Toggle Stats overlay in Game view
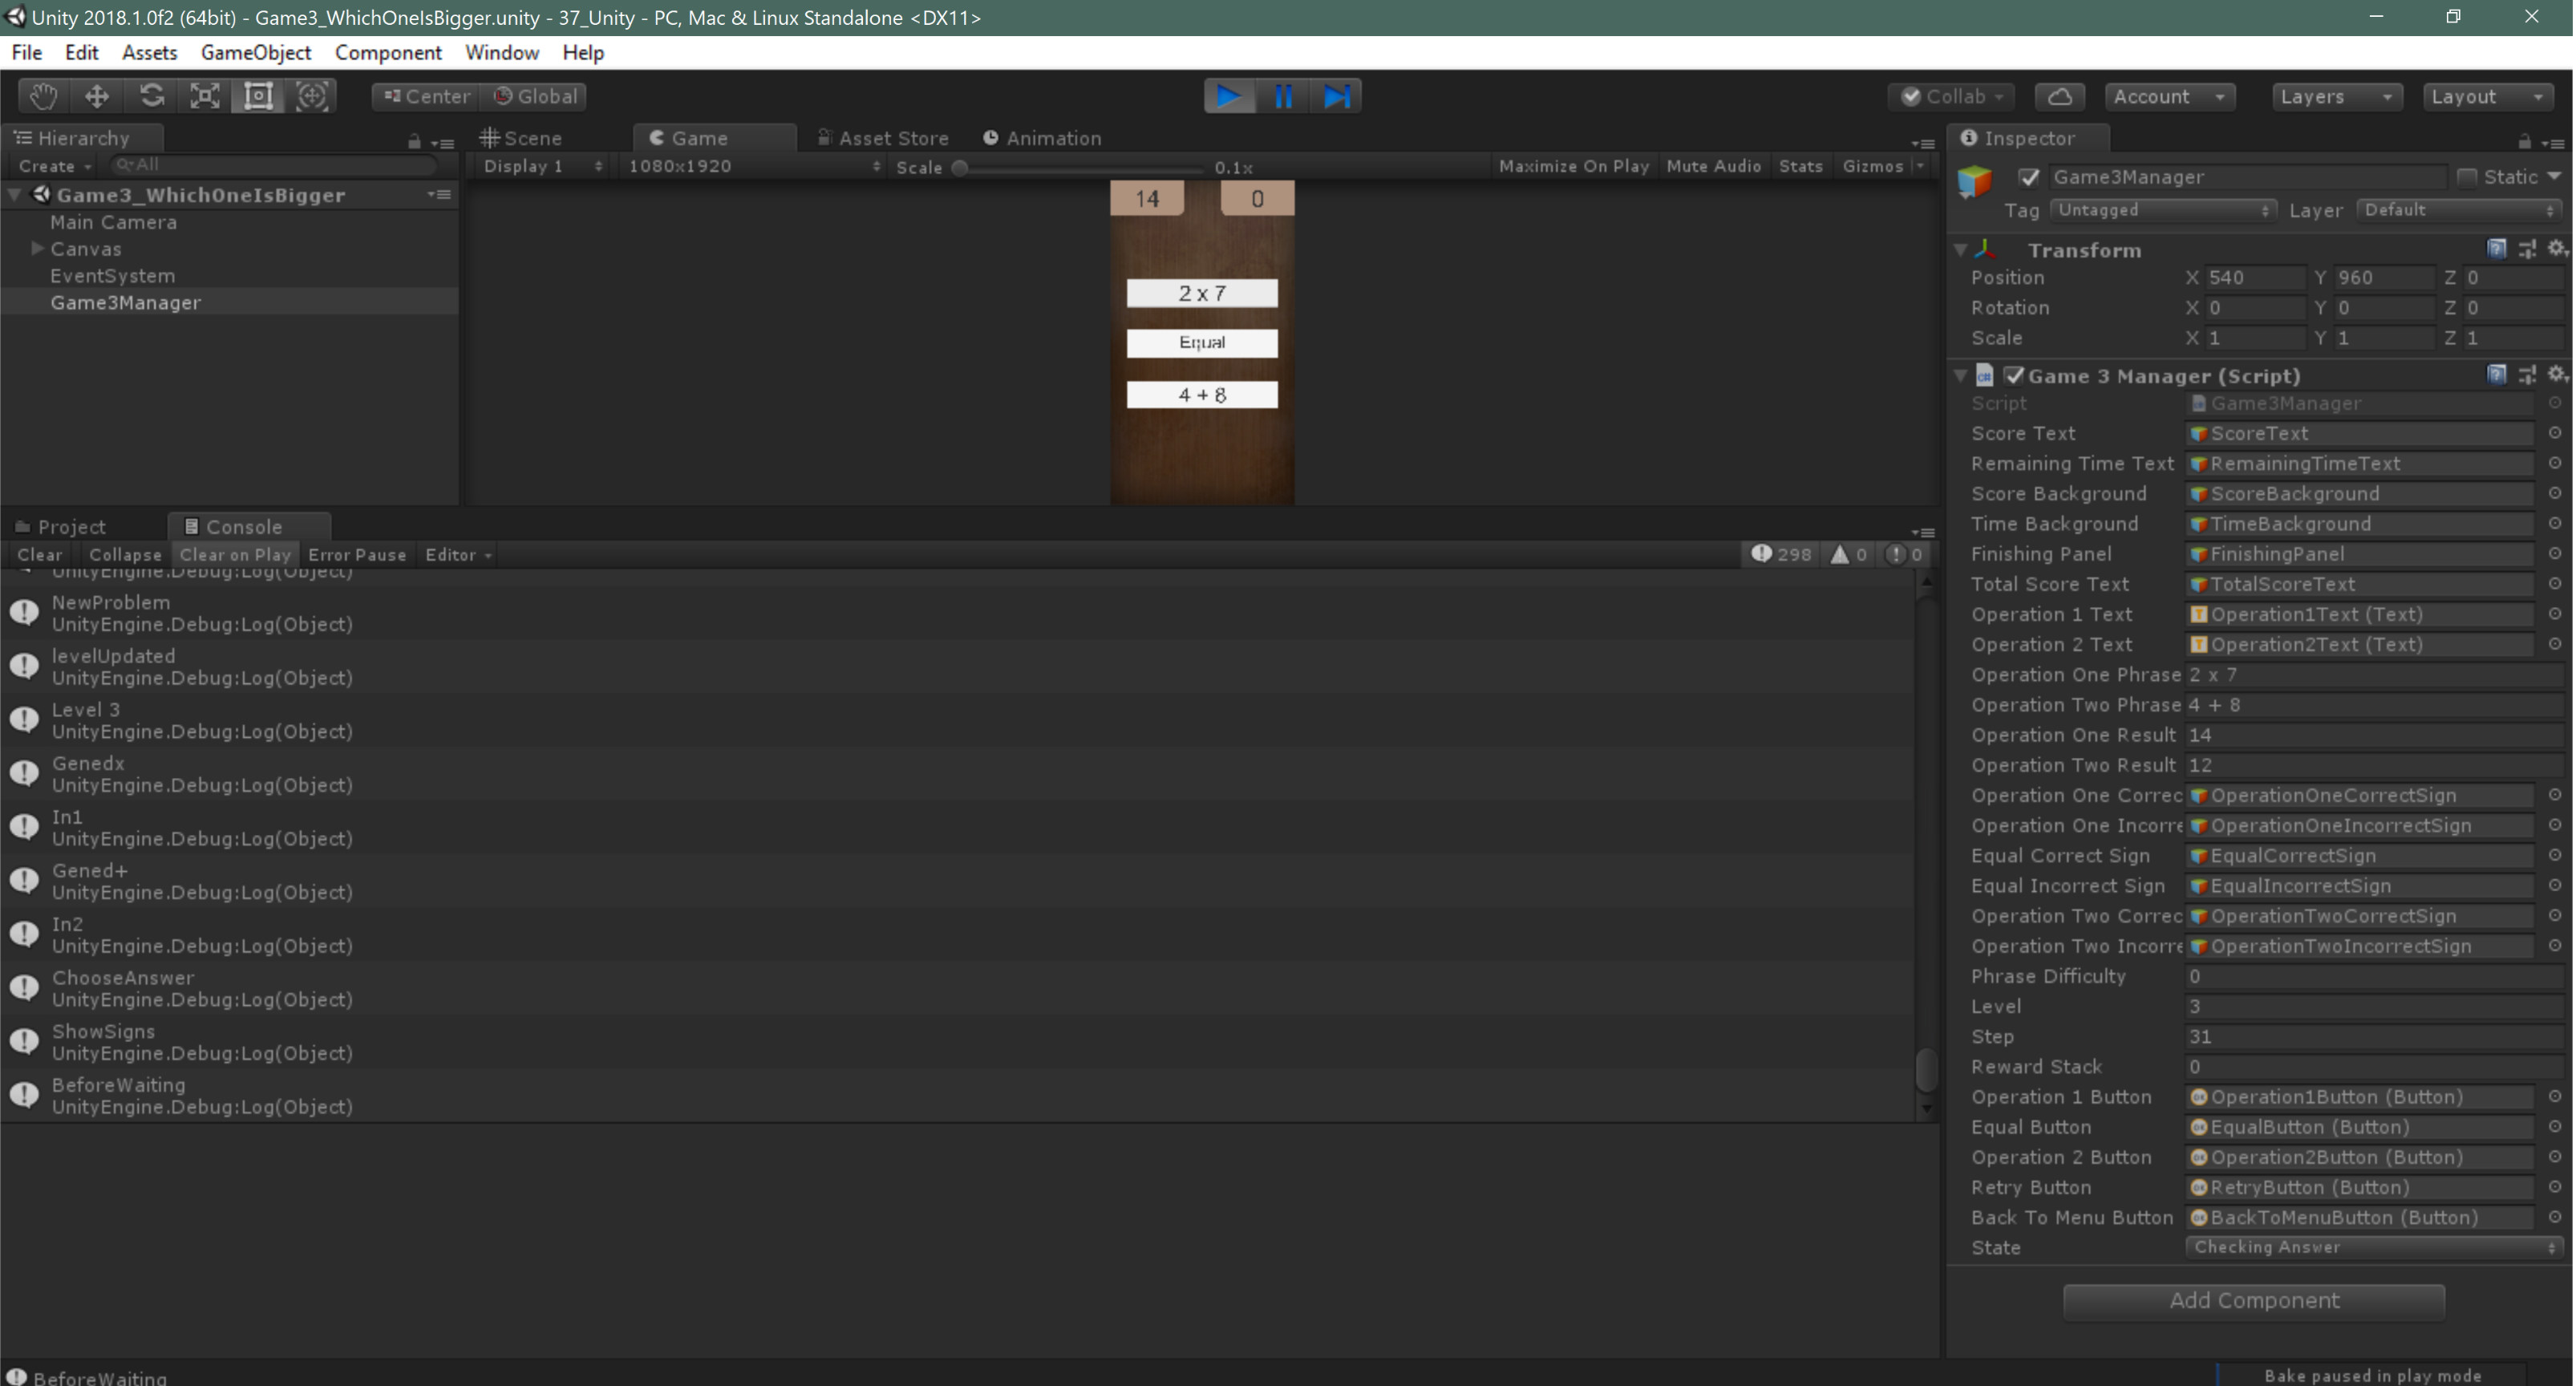 [1800, 166]
